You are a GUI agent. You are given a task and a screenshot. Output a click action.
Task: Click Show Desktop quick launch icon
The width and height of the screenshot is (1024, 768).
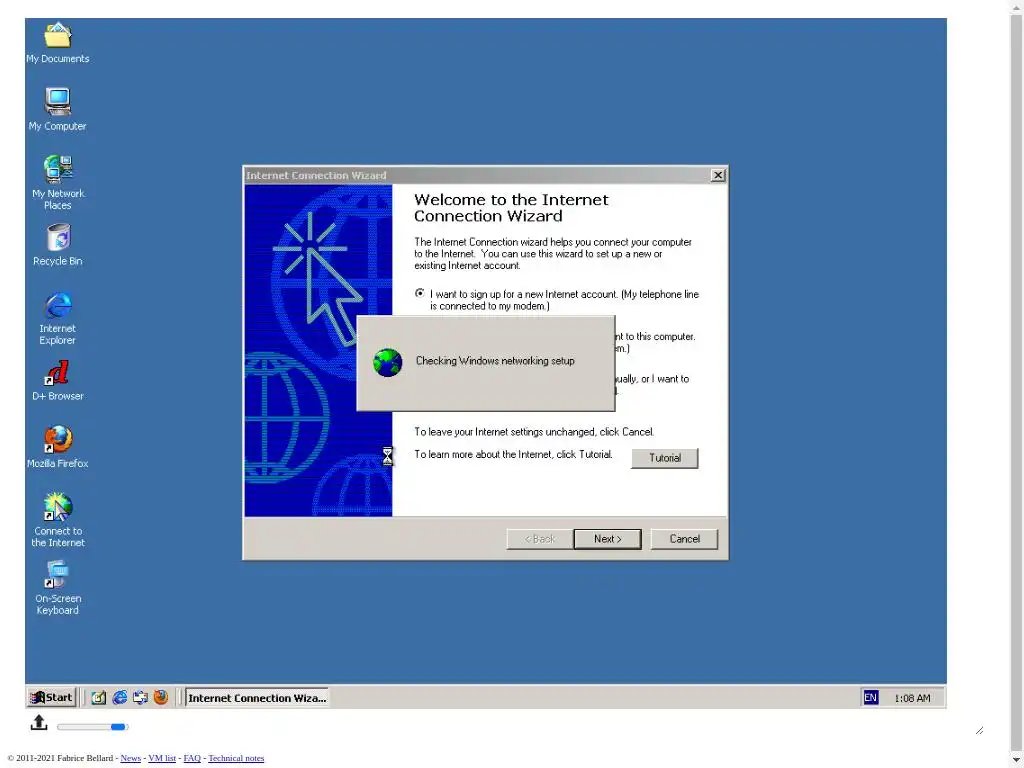[98, 697]
